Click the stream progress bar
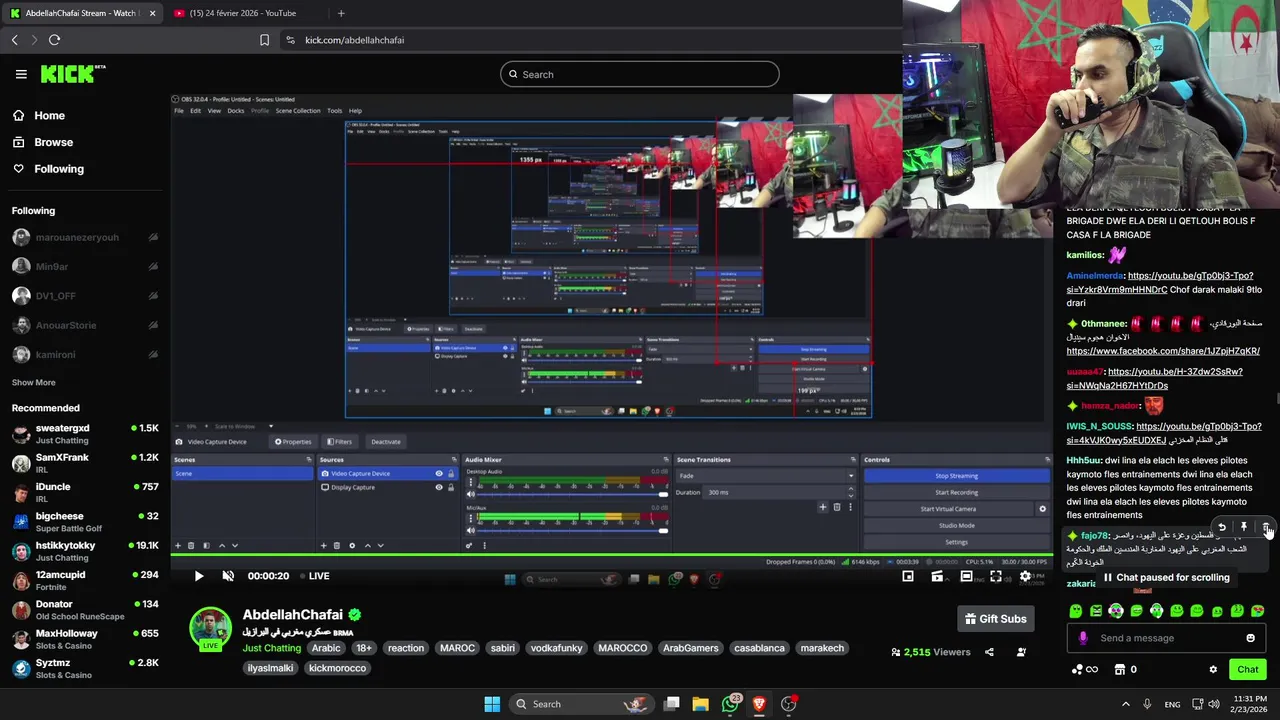Viewport: 1280px width, 720px height. (611, 555)
